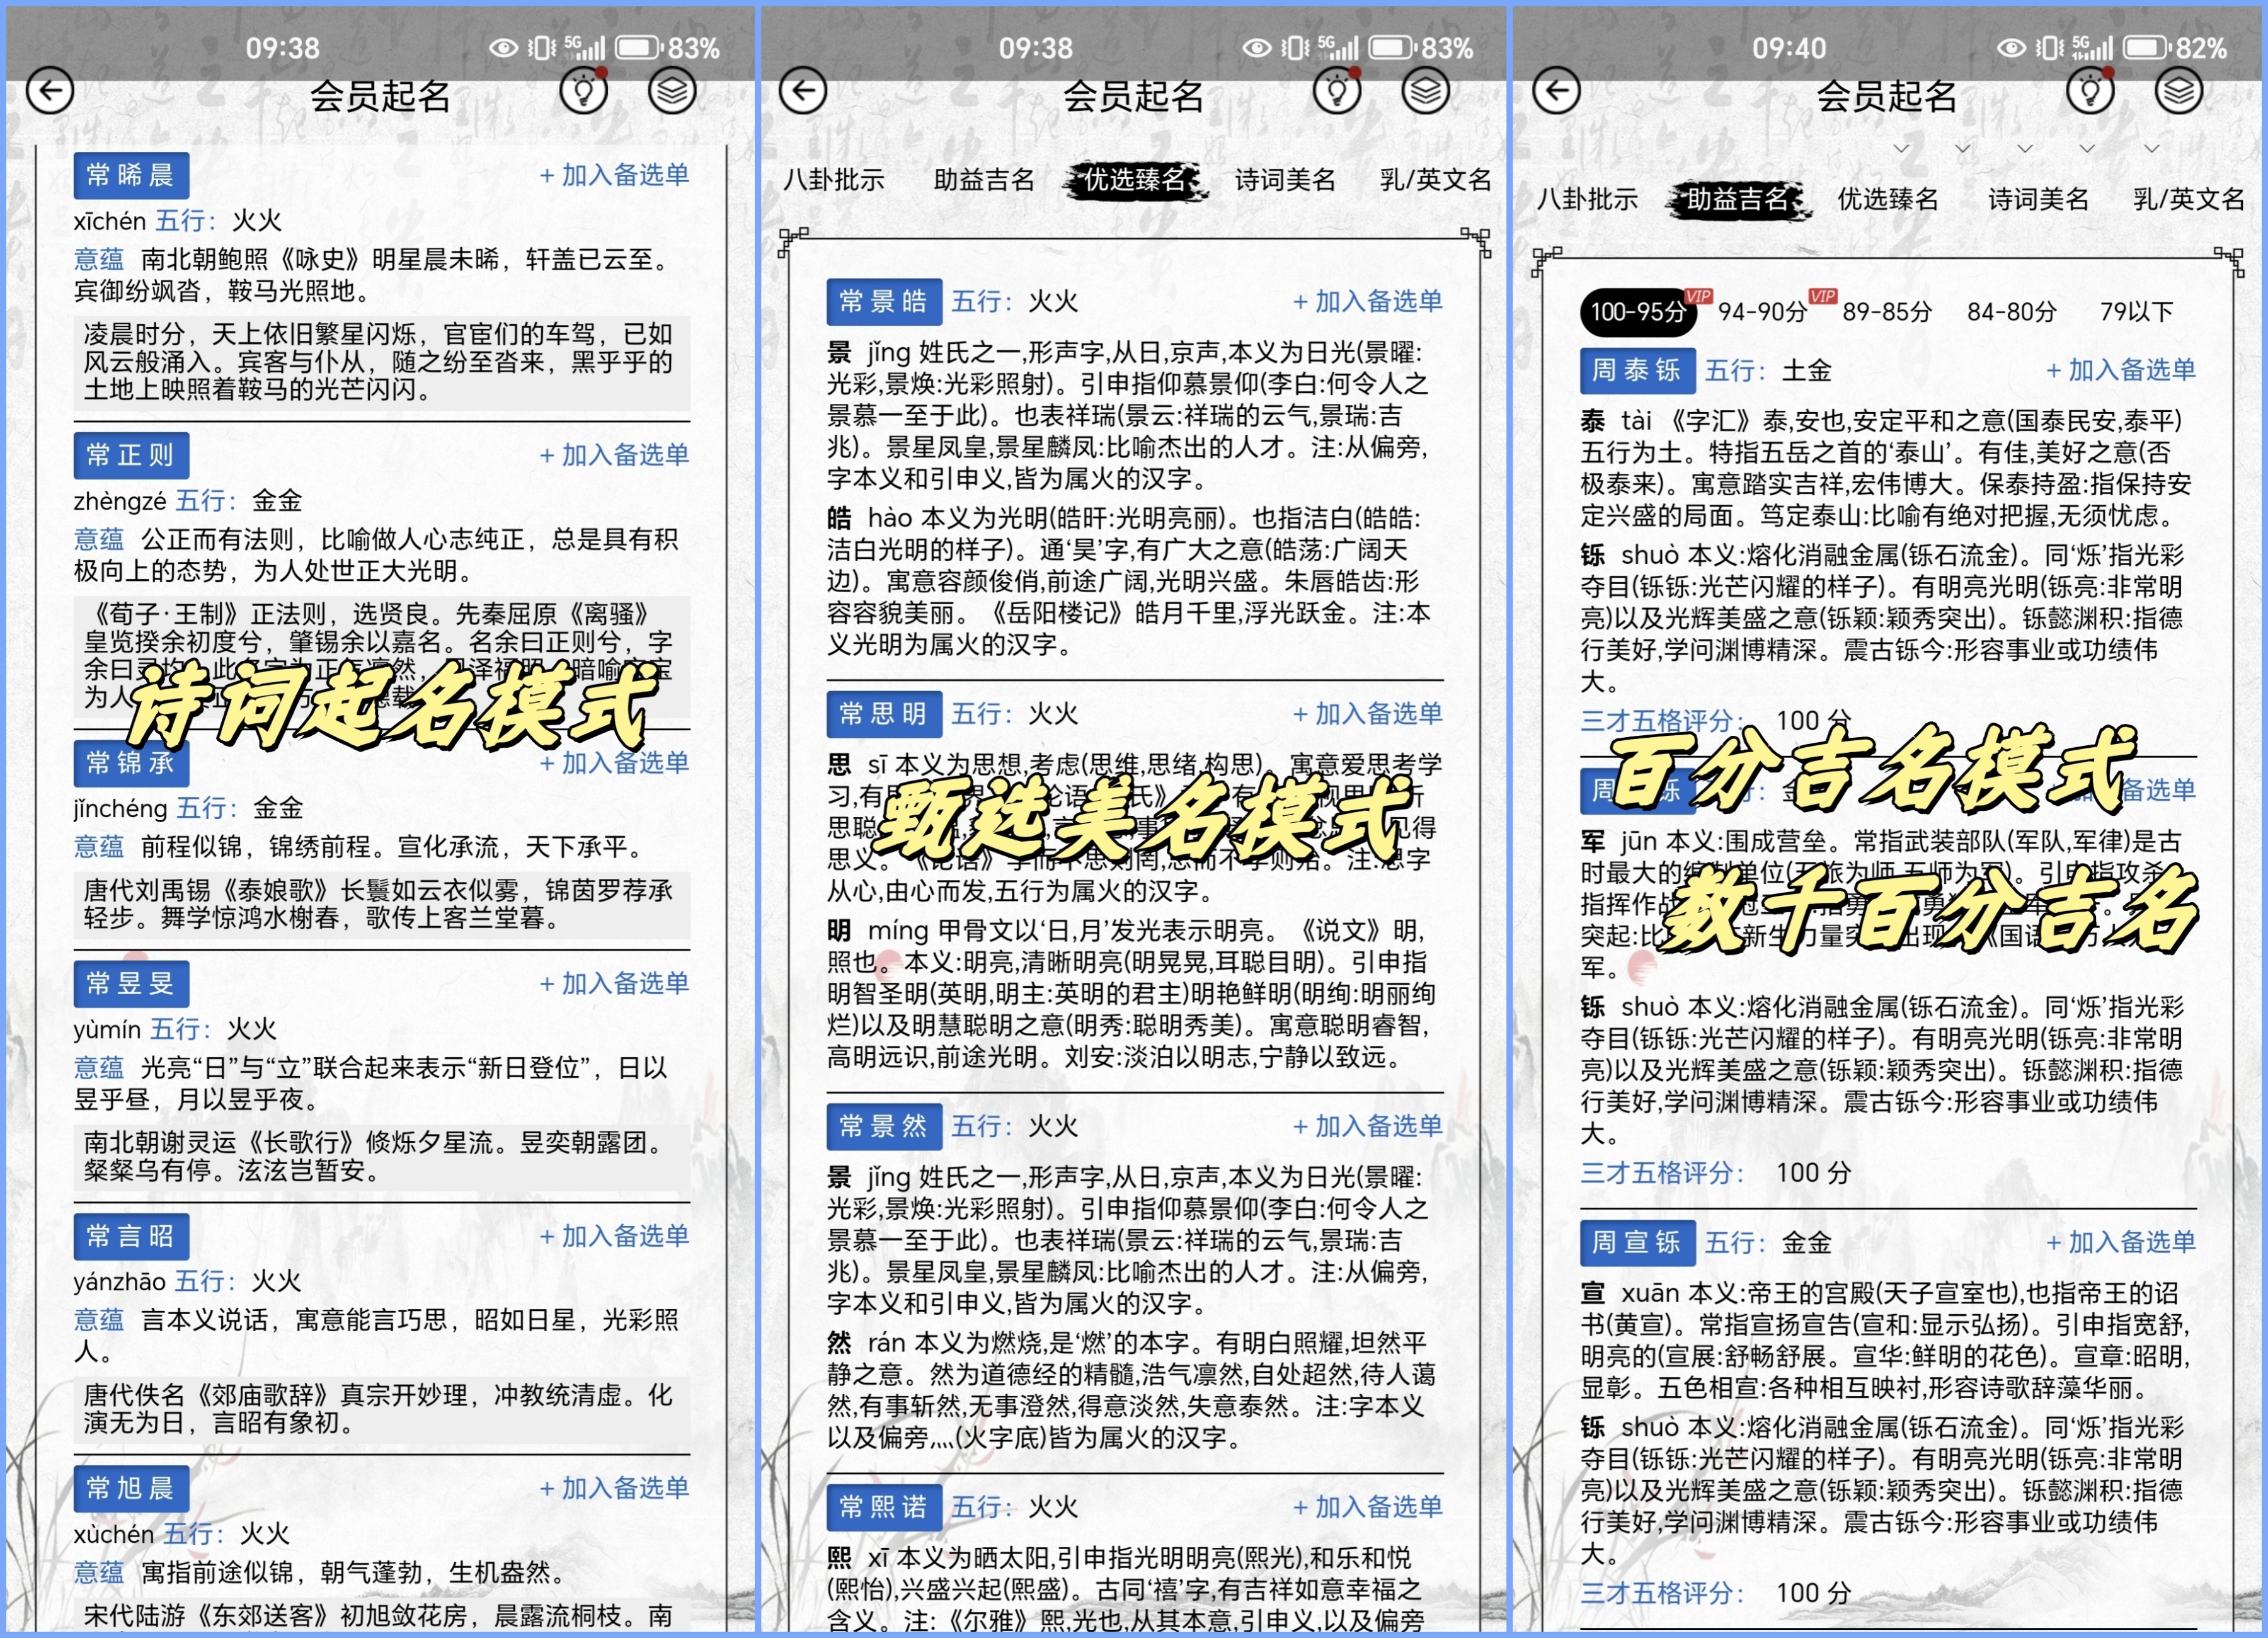Tap the battery icon showing 82%
The image size is (2268, 1638).
point(2145,48)
